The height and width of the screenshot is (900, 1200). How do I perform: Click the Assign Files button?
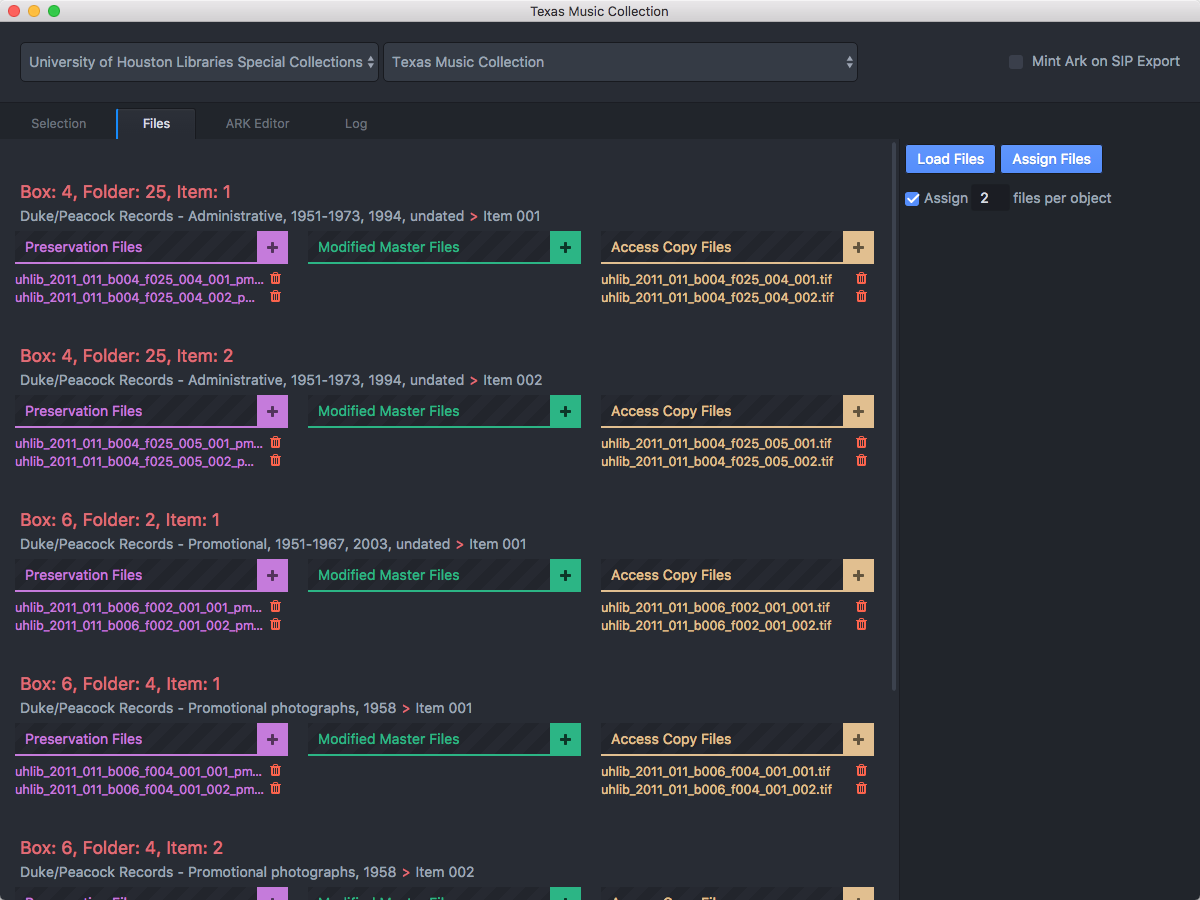tap(1051, 159)
